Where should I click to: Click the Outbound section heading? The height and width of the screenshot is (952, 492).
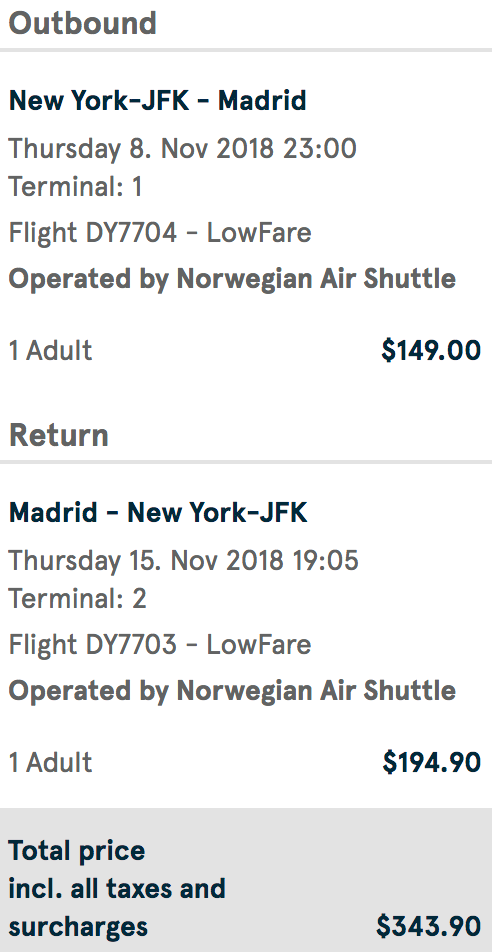[x=83, y=23]
